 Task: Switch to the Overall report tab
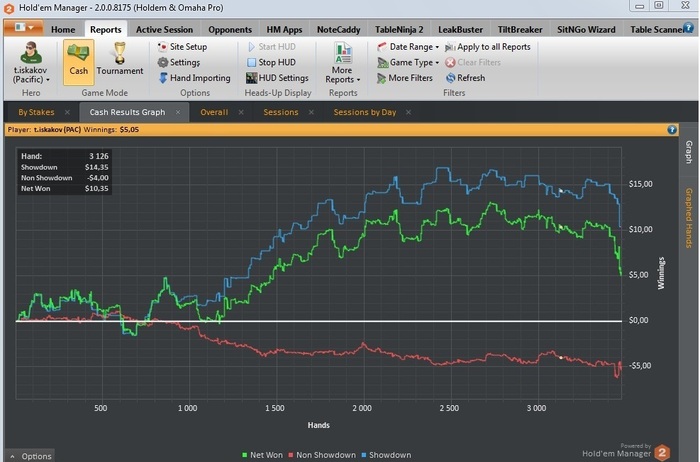point(214,112)
